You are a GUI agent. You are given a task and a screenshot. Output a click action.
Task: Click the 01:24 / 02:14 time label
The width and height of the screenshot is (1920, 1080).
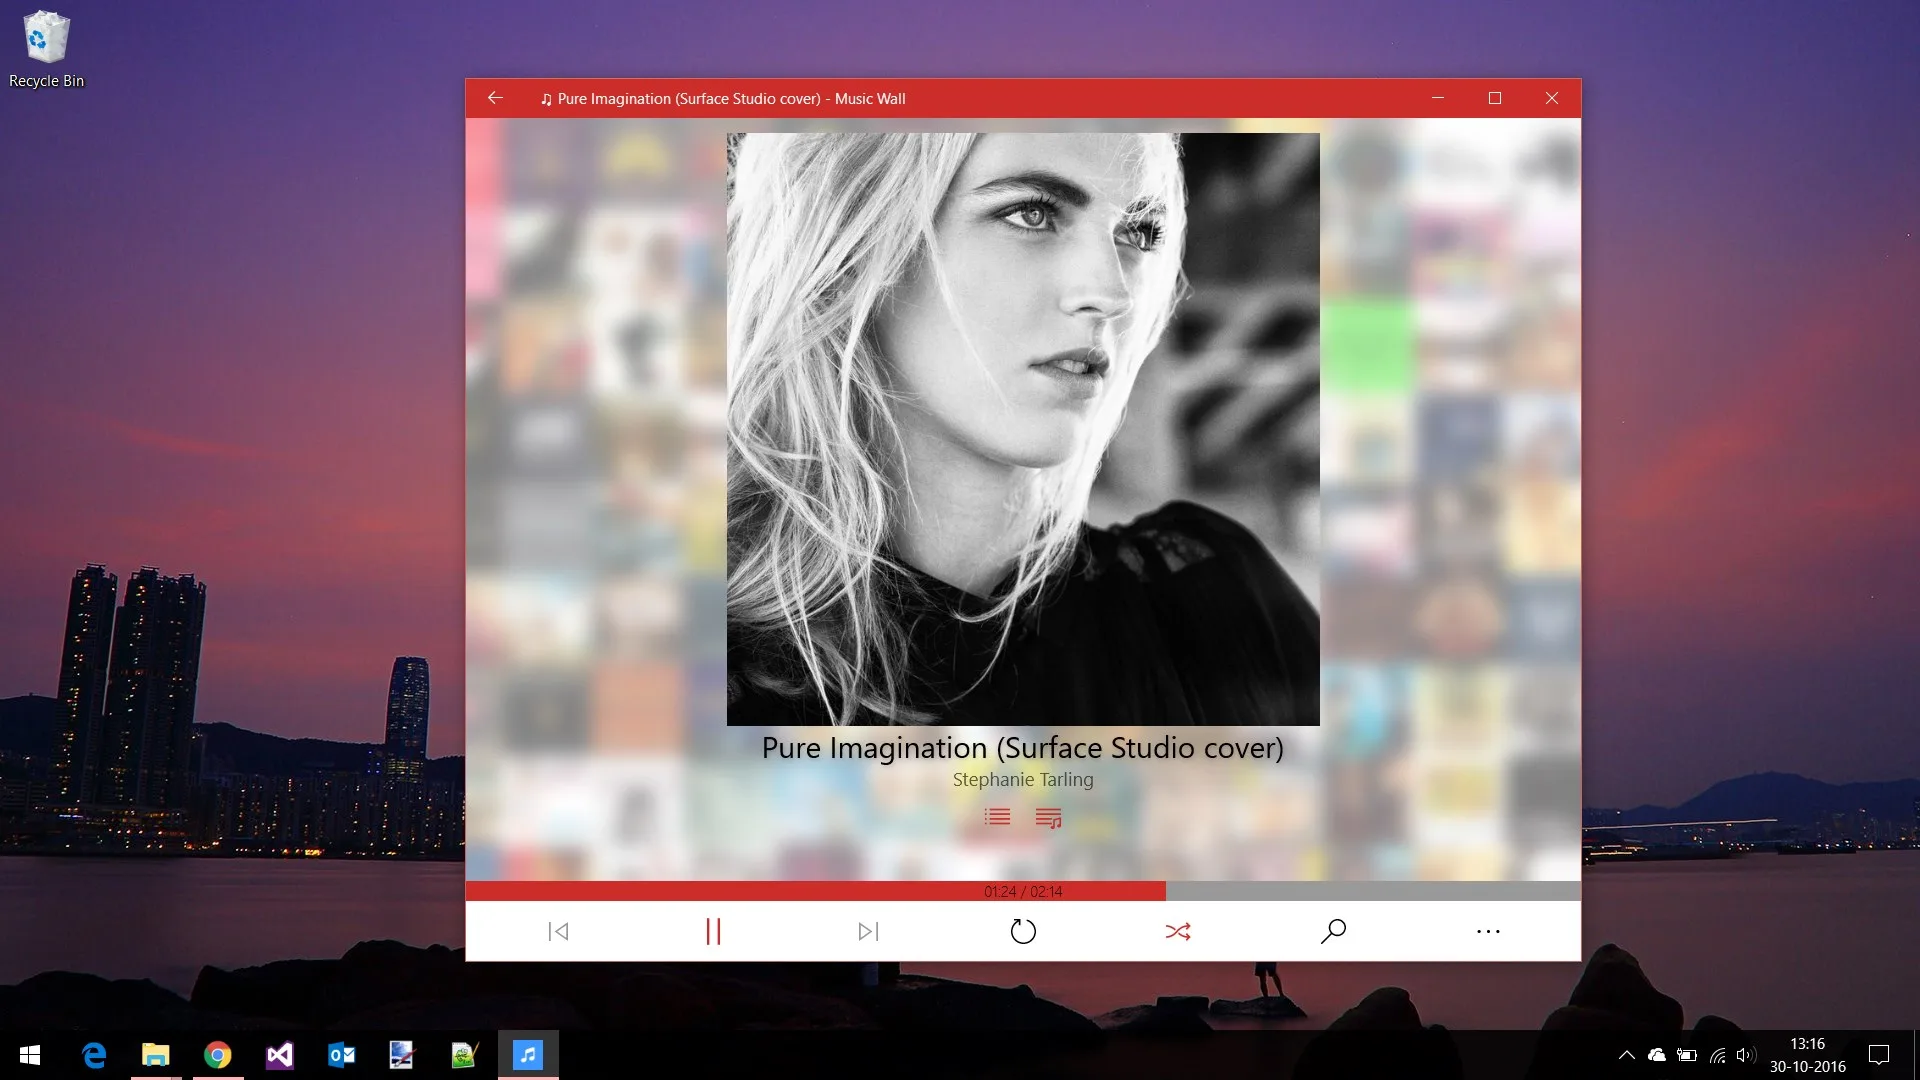coord(1023,892)
